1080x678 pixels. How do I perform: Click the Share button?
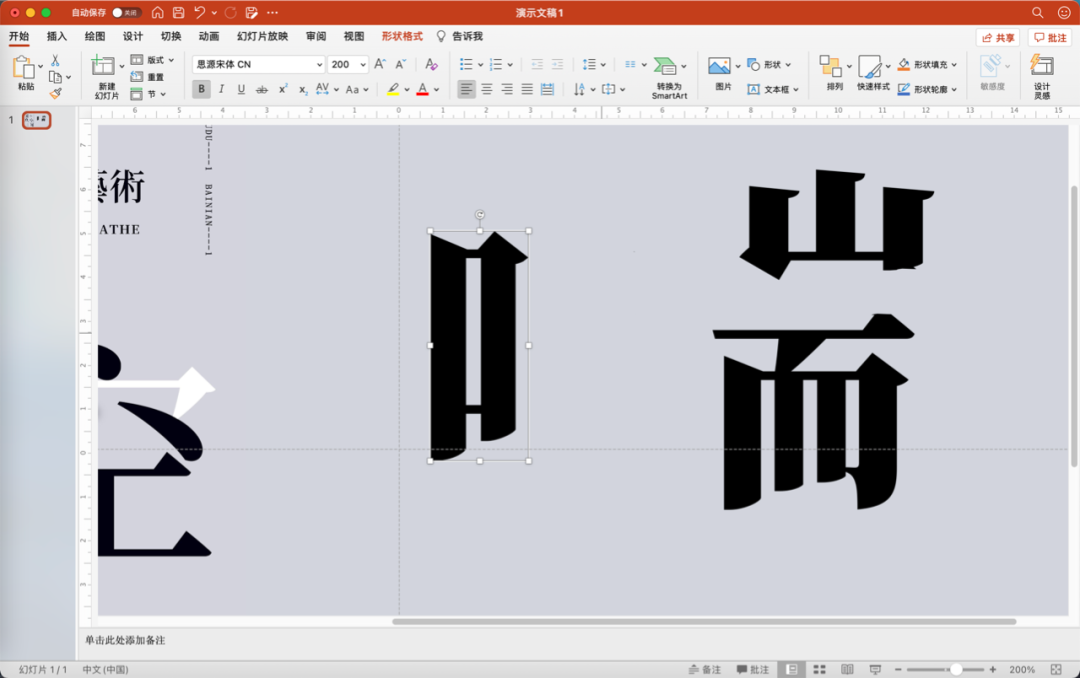998,38
